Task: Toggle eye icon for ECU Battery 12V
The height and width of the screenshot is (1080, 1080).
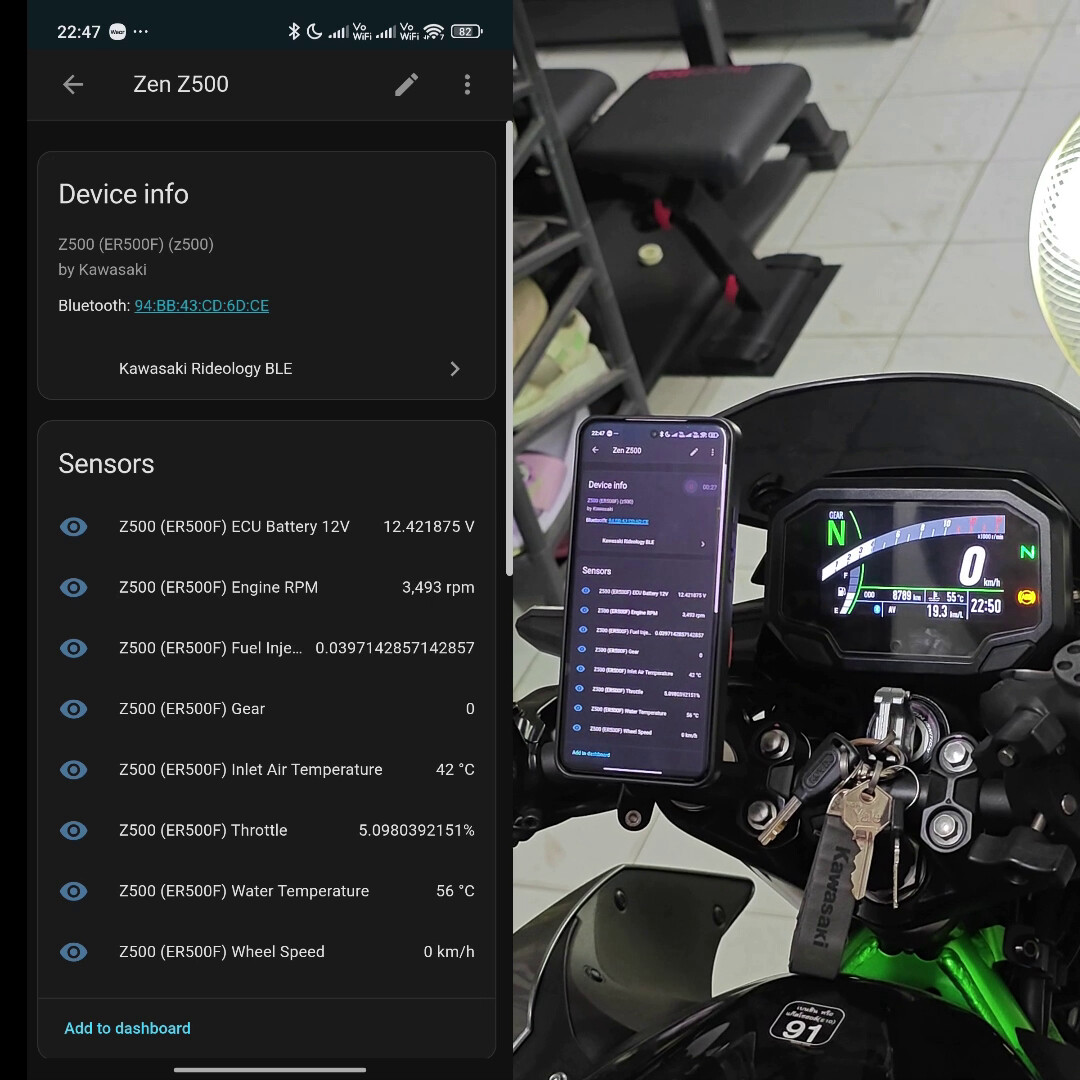Action: click(74, 527)
